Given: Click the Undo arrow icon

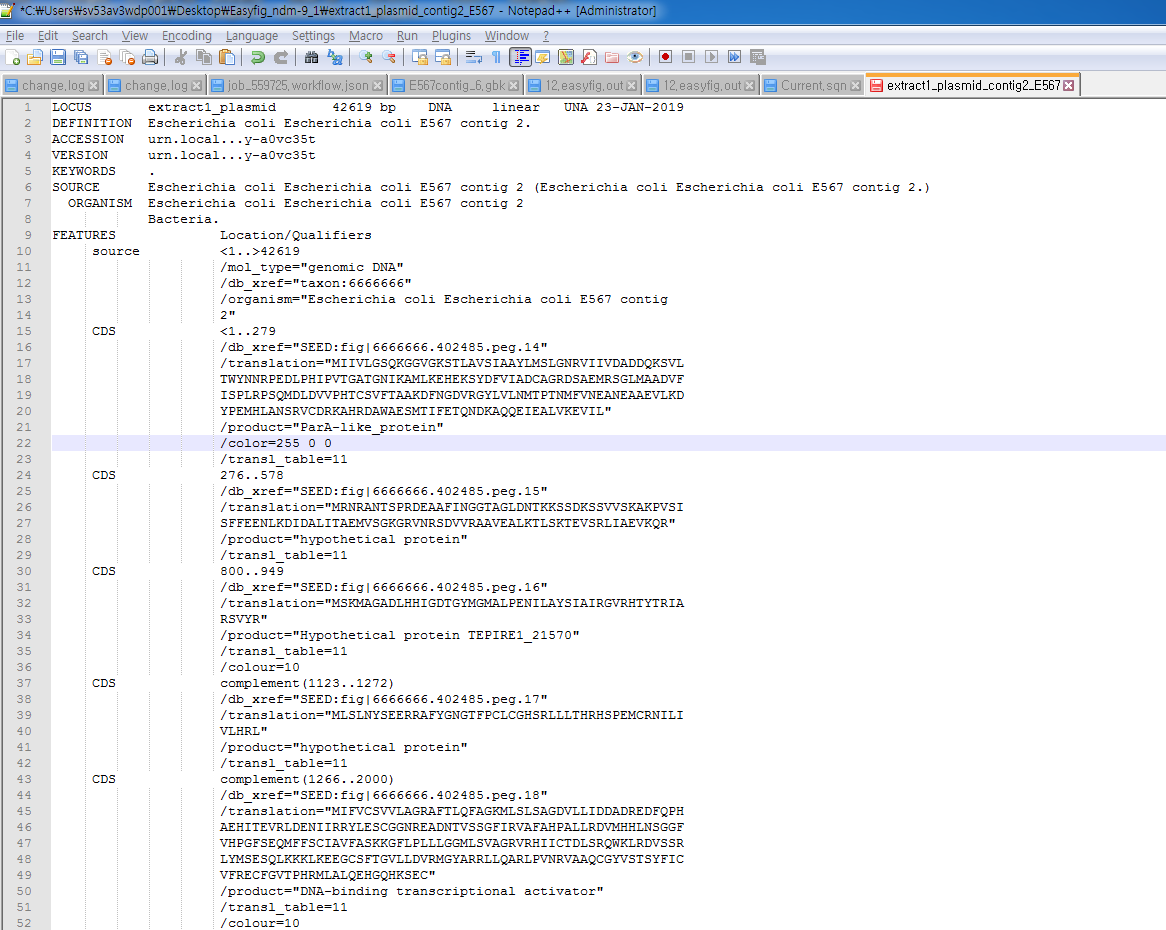Looking at the screenshot, I should click(x=258, y=56).
